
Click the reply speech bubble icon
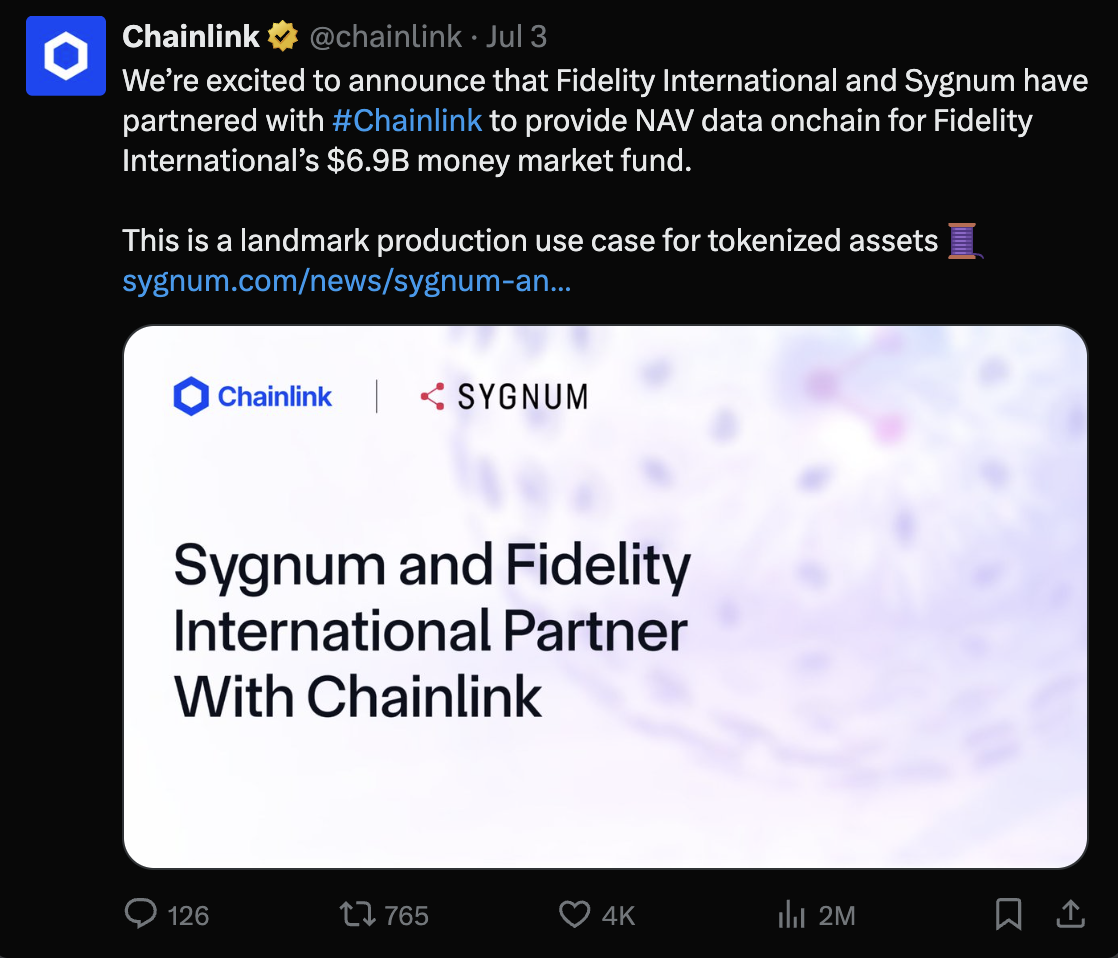click(x=140, y=914)
